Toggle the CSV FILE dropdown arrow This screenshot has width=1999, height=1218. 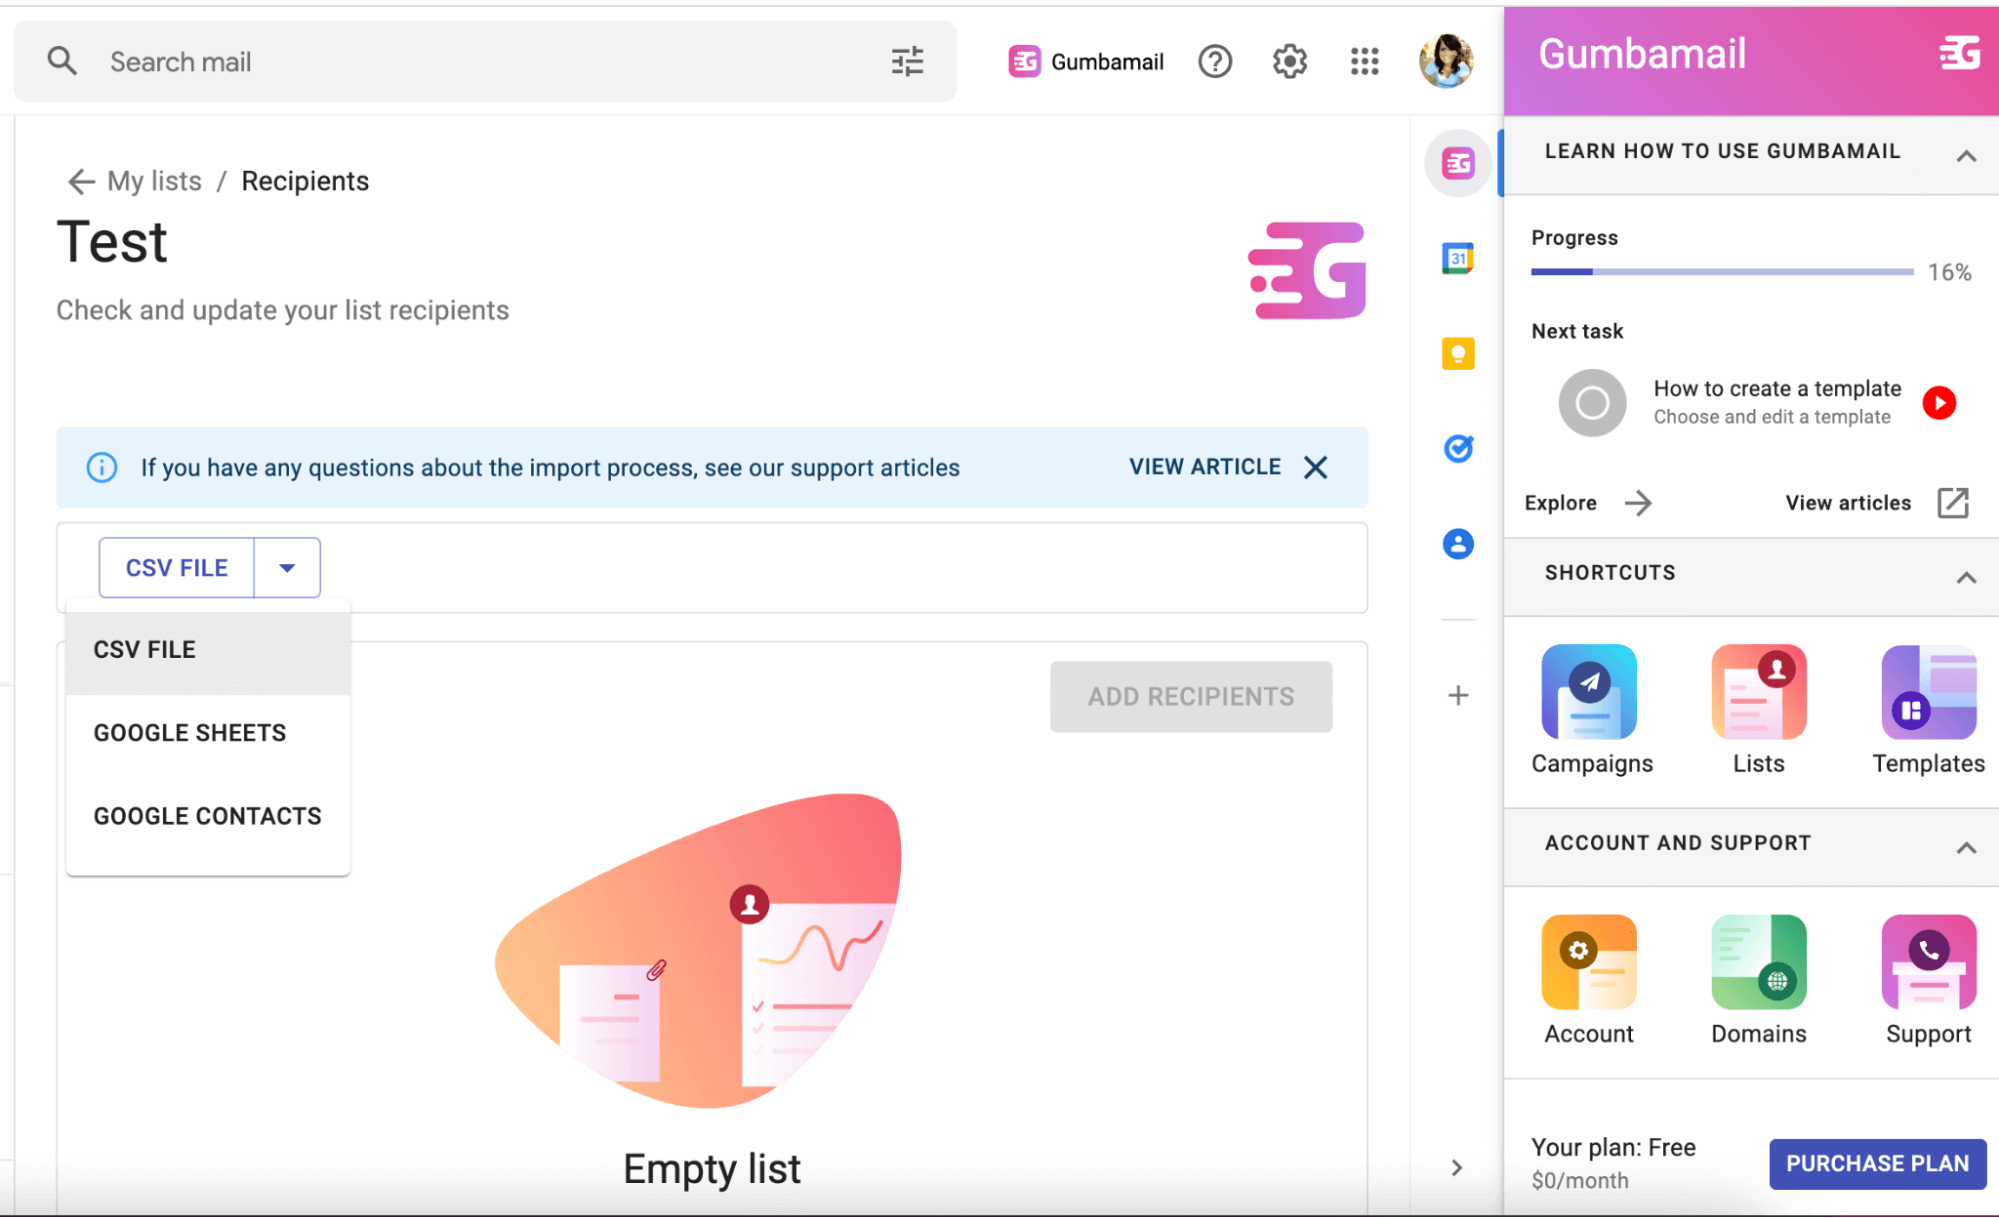click(x=287, y=568)
